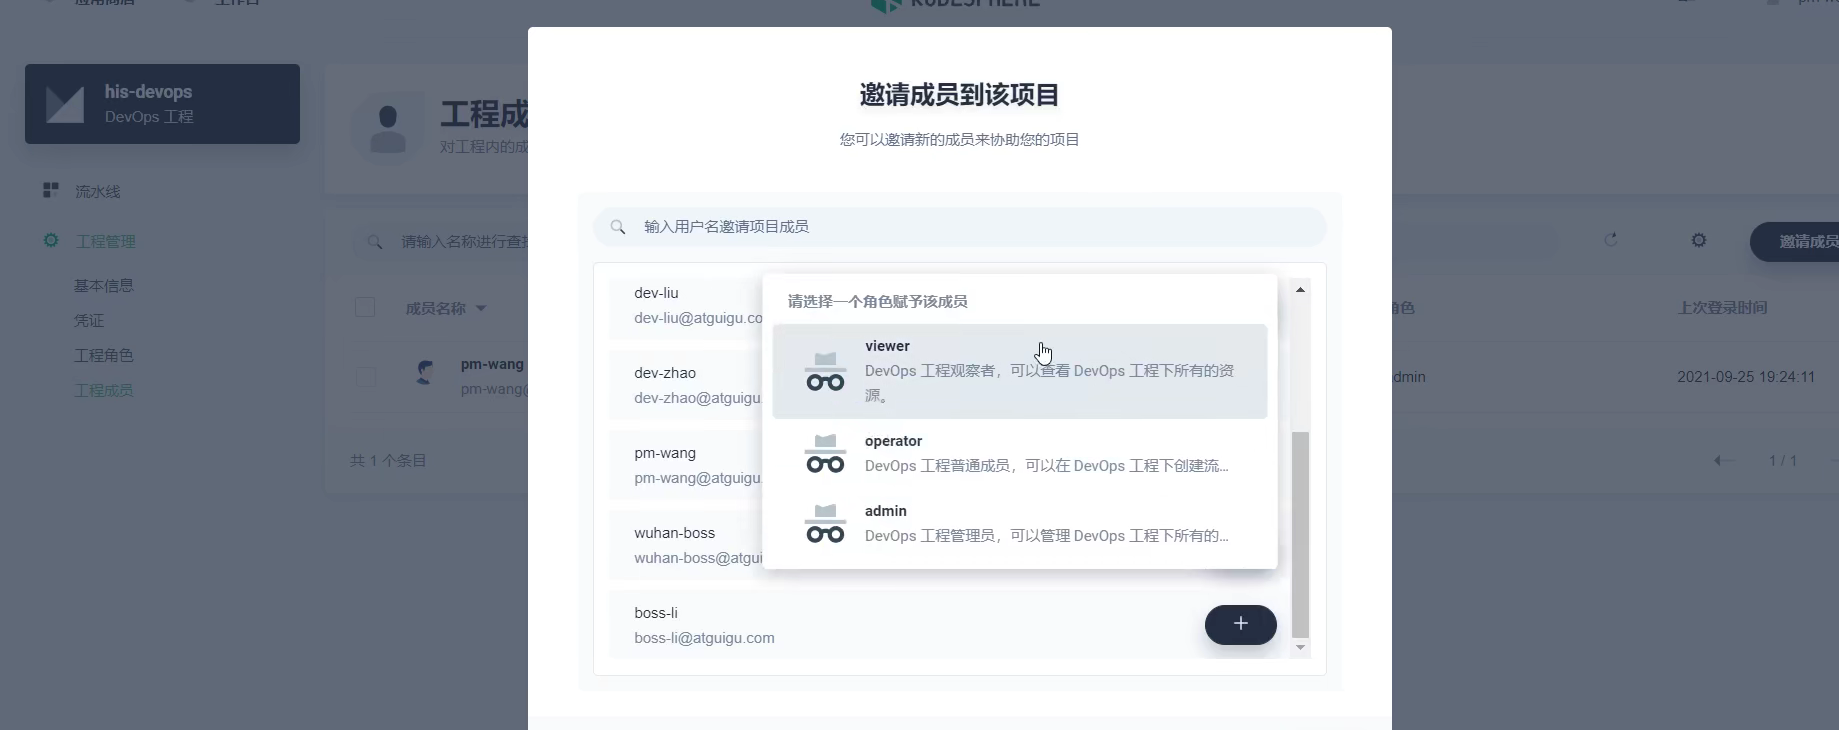Open 凭证 credentials in sidebar

pyautogui.click(x=89, y=321)
